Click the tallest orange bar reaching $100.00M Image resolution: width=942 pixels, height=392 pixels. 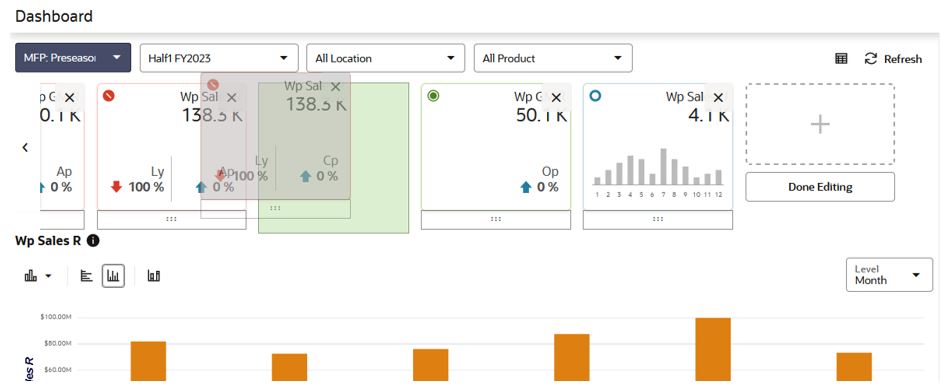(x=713, y=349)
